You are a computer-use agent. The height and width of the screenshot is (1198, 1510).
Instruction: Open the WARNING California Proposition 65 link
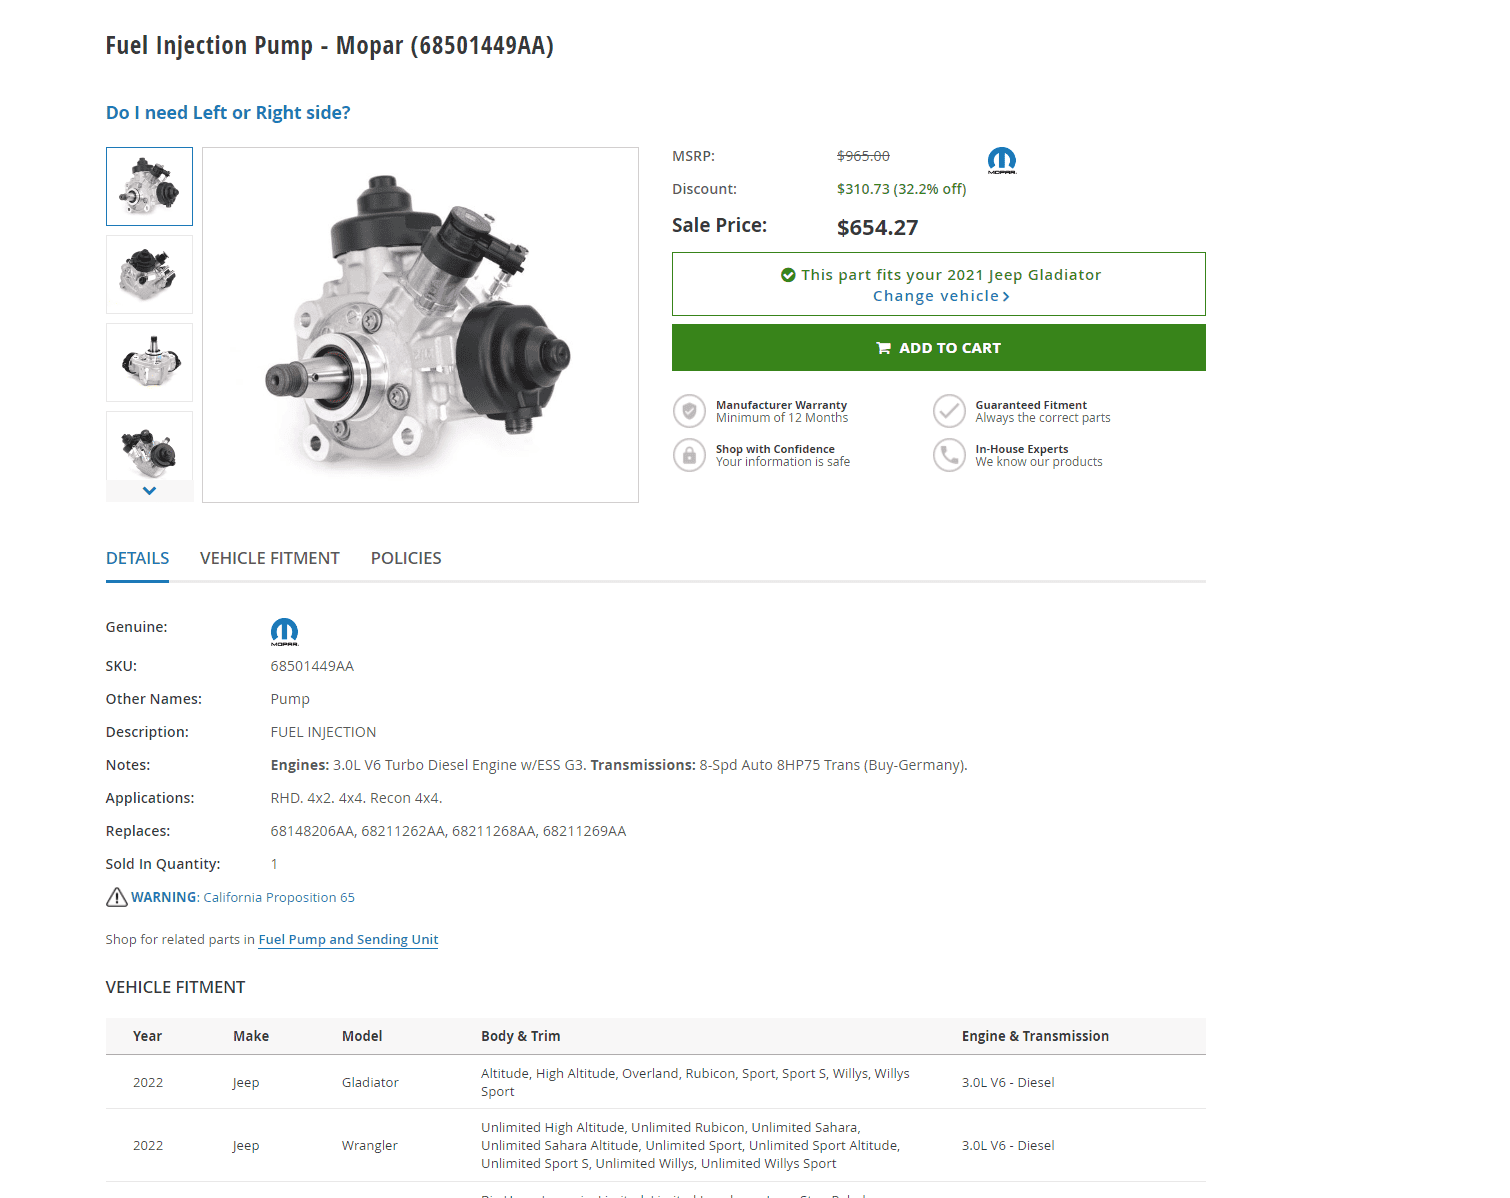pyautogui.click(x=243, y=897)
